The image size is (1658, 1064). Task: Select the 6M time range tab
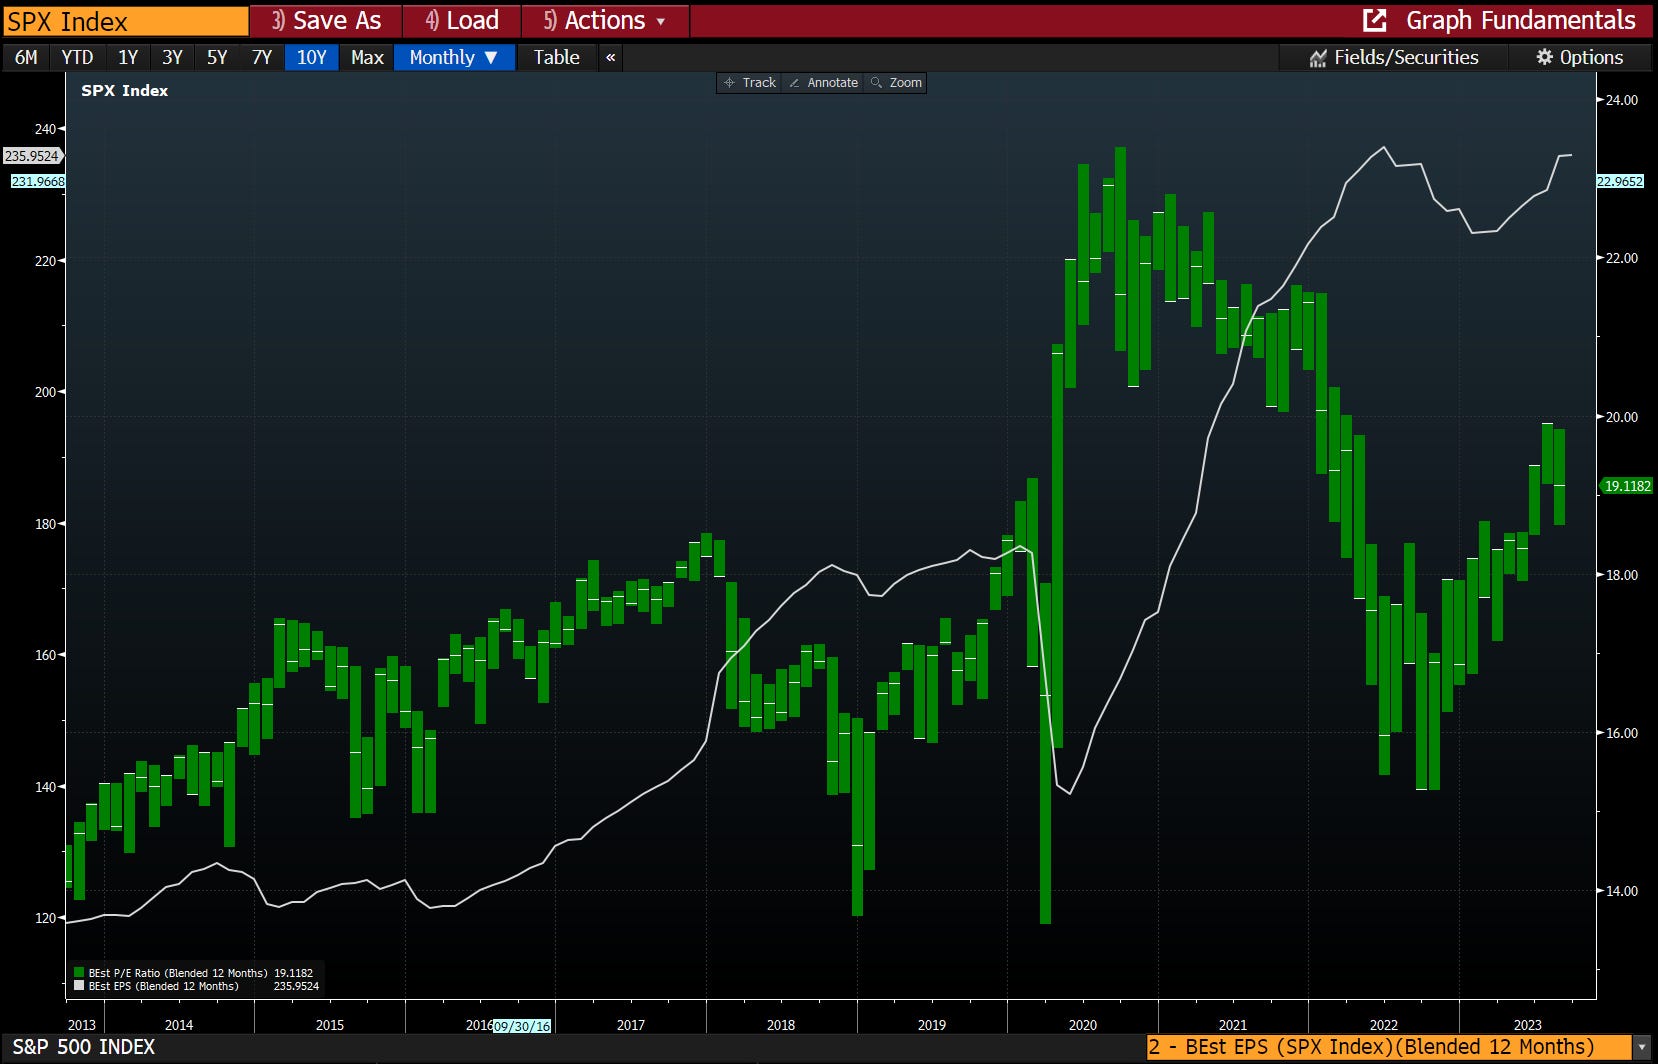pyautogui.click(x=26, y=57)
